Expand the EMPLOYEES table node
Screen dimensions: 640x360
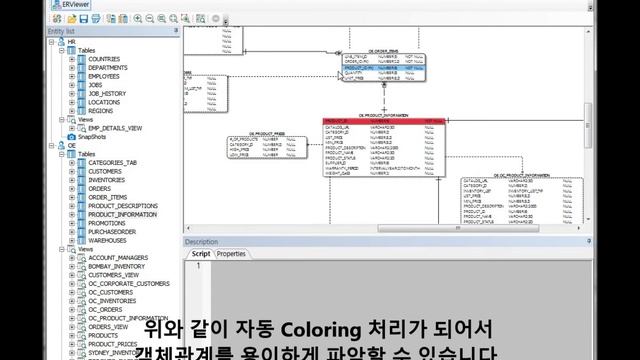point(72,76)
